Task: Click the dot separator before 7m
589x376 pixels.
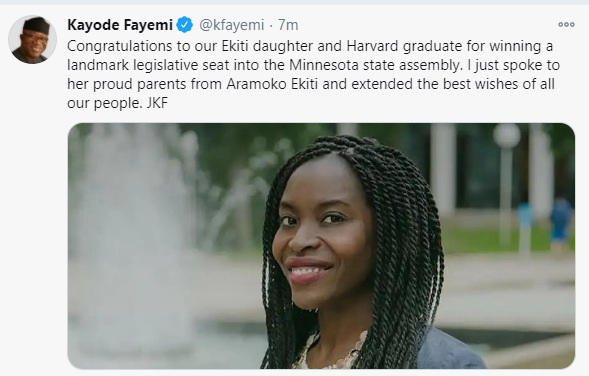Action: tap(271, 26)
